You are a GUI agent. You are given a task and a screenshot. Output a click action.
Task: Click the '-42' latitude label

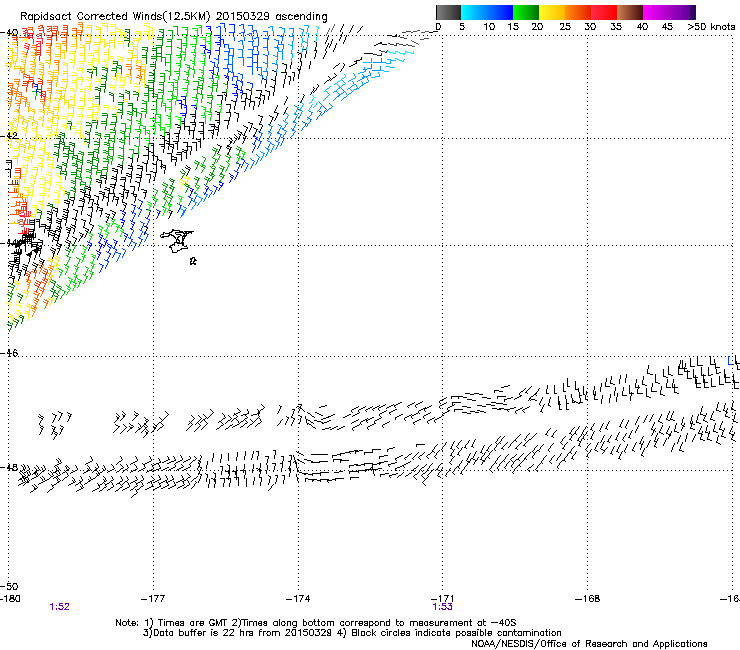tap(9, 135)
